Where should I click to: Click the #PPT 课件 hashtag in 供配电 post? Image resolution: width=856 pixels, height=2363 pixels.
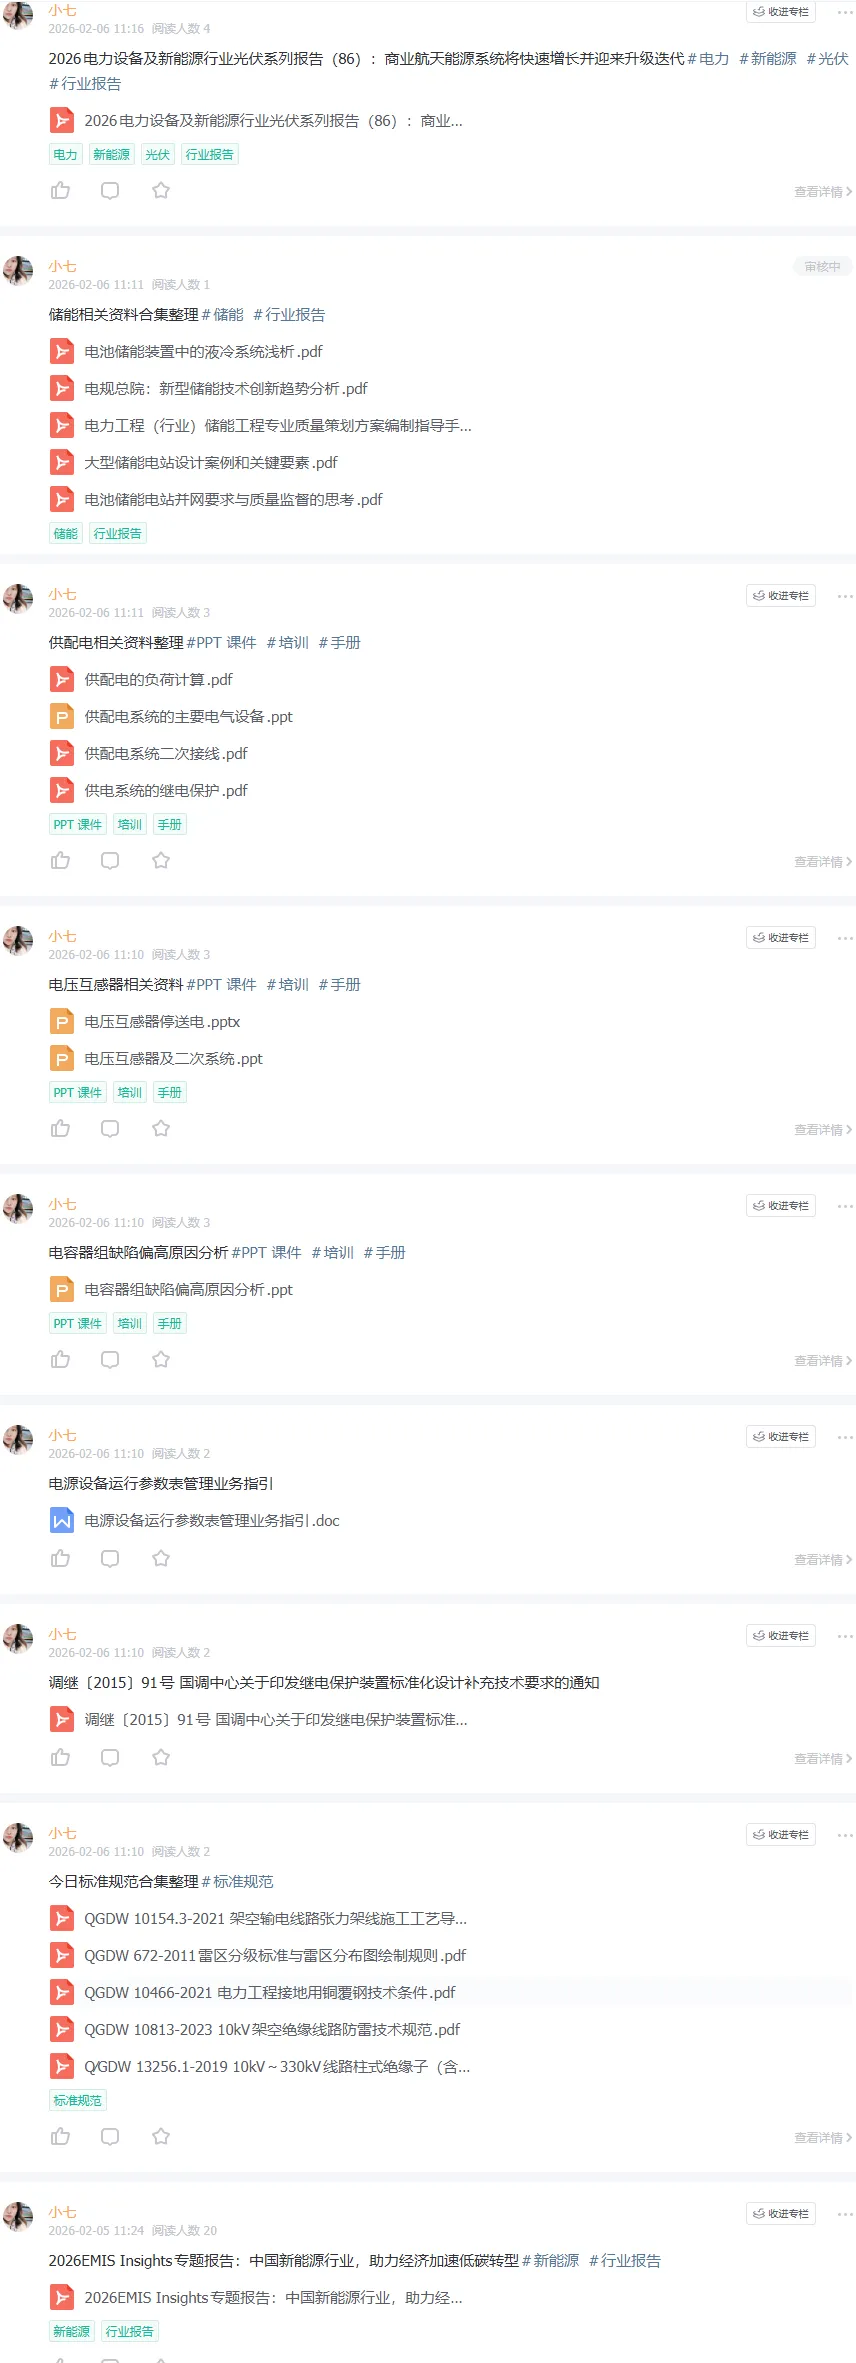coord(222,642)
